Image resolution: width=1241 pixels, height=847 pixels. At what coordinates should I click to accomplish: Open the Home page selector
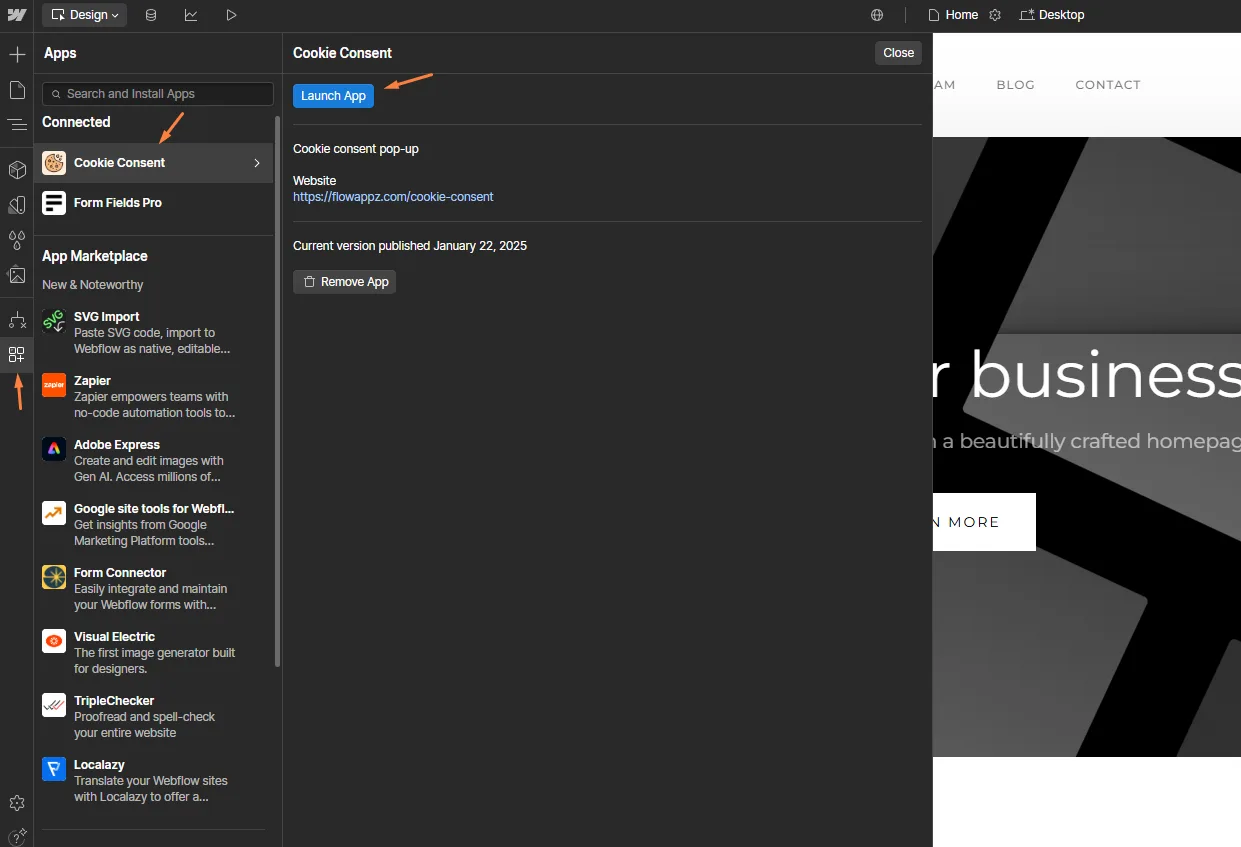click(x=953, y=15)
